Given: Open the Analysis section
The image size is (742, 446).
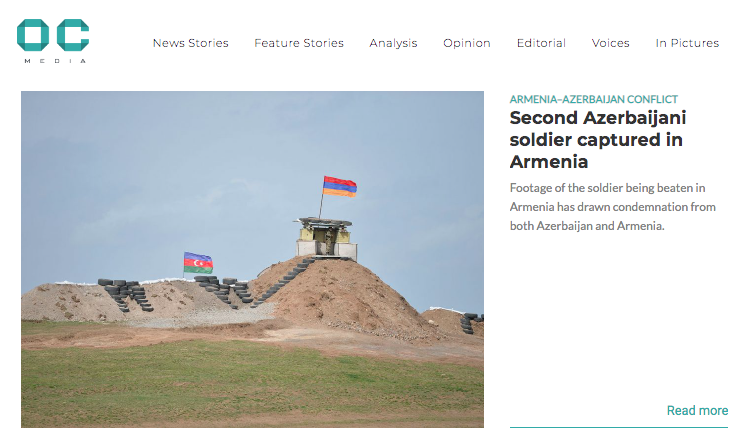Looking at the screenshot, I should click(393, 43).
